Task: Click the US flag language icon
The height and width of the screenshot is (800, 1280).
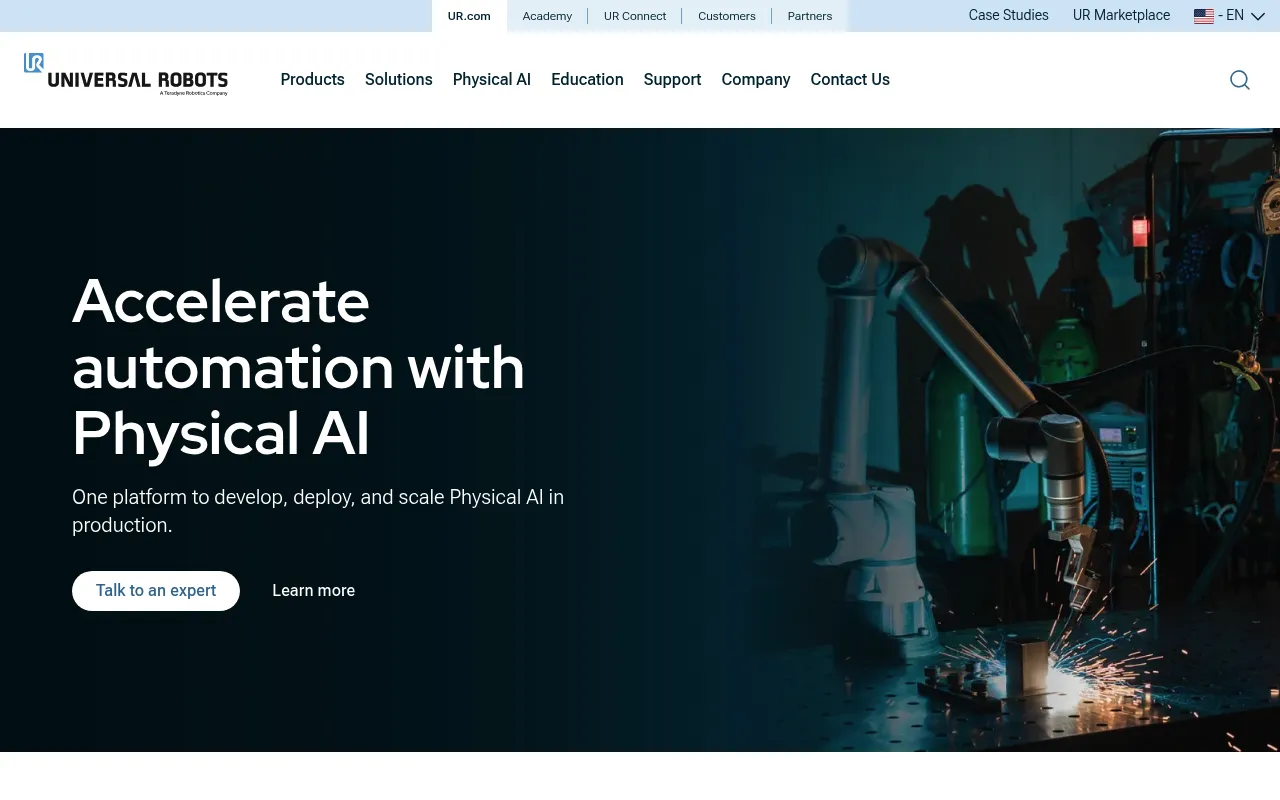Action: point(1204,16)
